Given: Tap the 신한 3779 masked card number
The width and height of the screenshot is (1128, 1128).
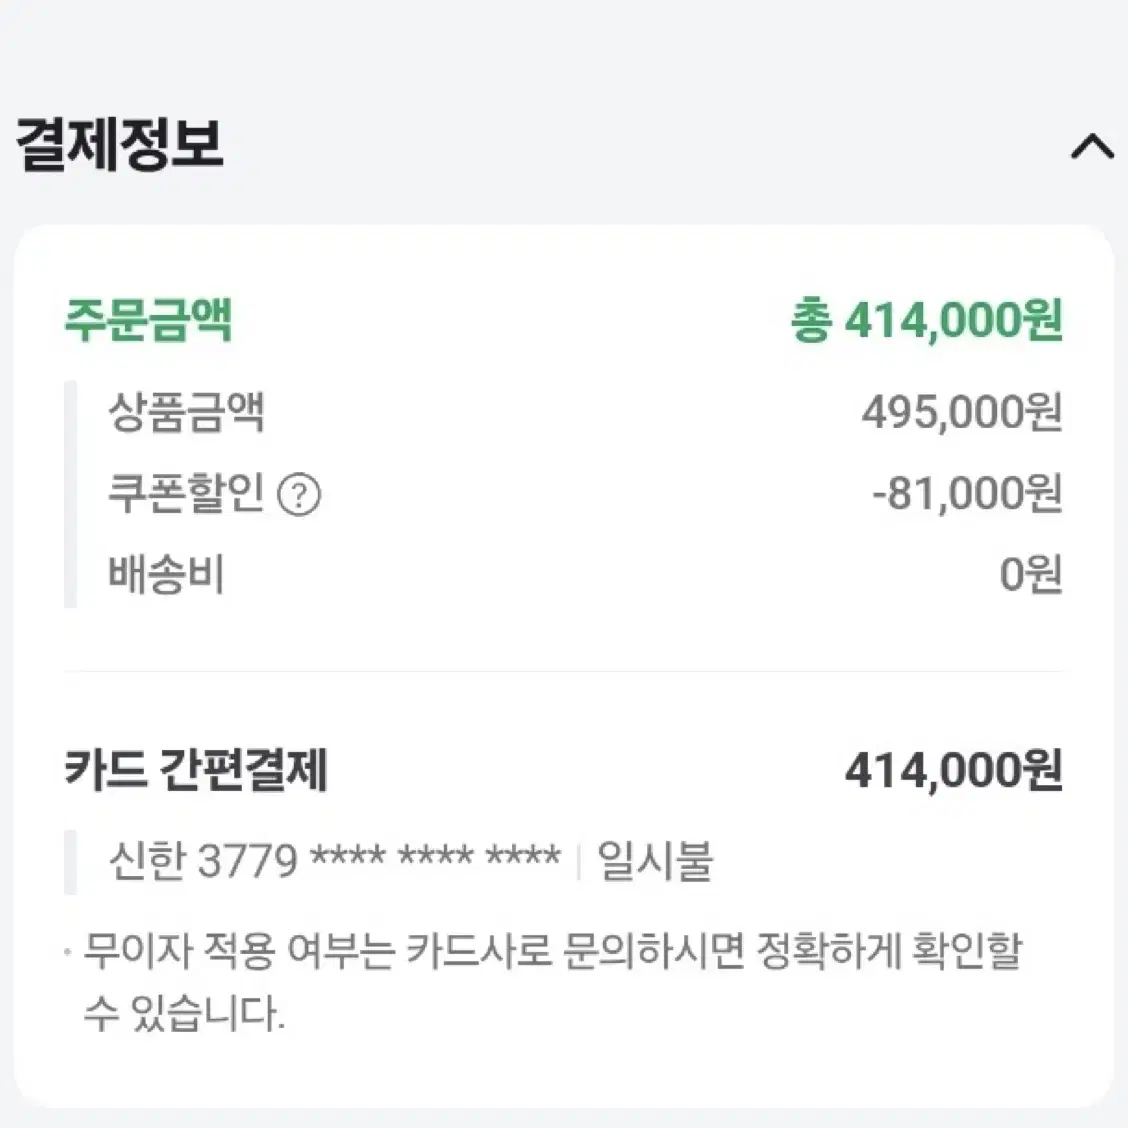Looking at the screenshot, I should [x=335, y=860].
